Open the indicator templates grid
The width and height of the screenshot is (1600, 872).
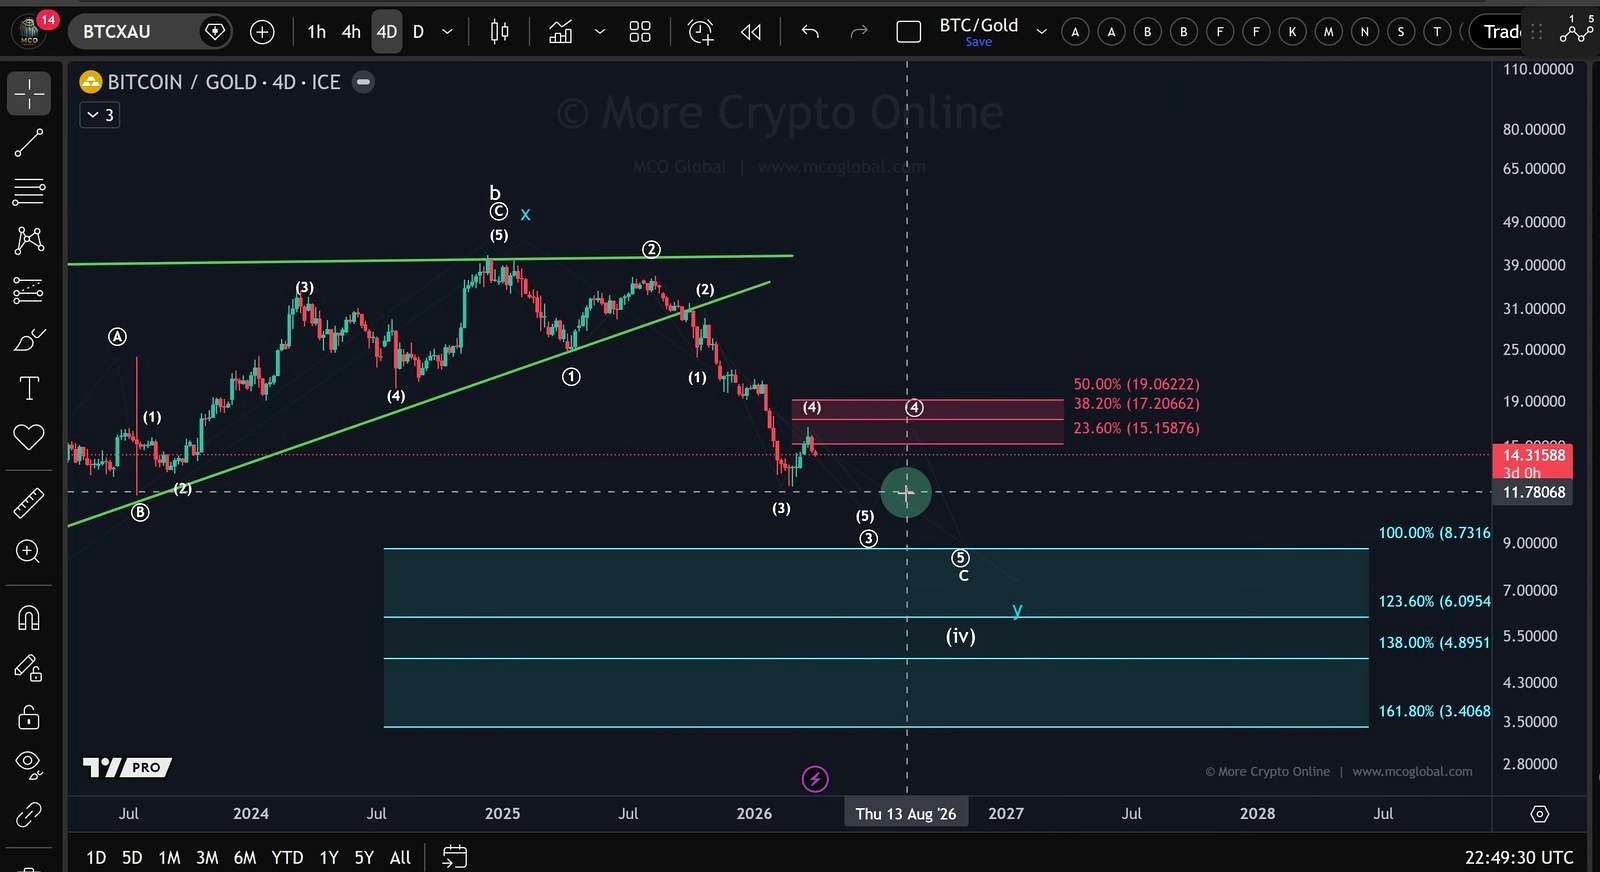[x=640, y=32]
